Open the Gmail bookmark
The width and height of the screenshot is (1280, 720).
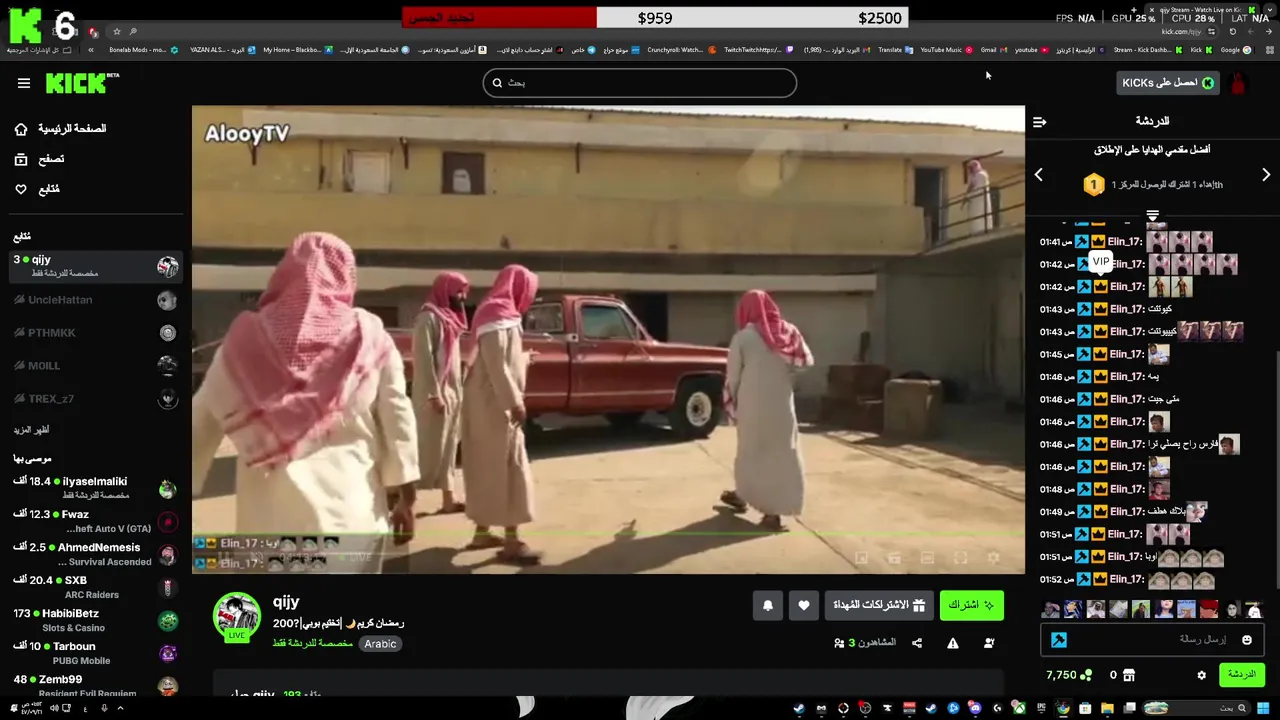993,49
